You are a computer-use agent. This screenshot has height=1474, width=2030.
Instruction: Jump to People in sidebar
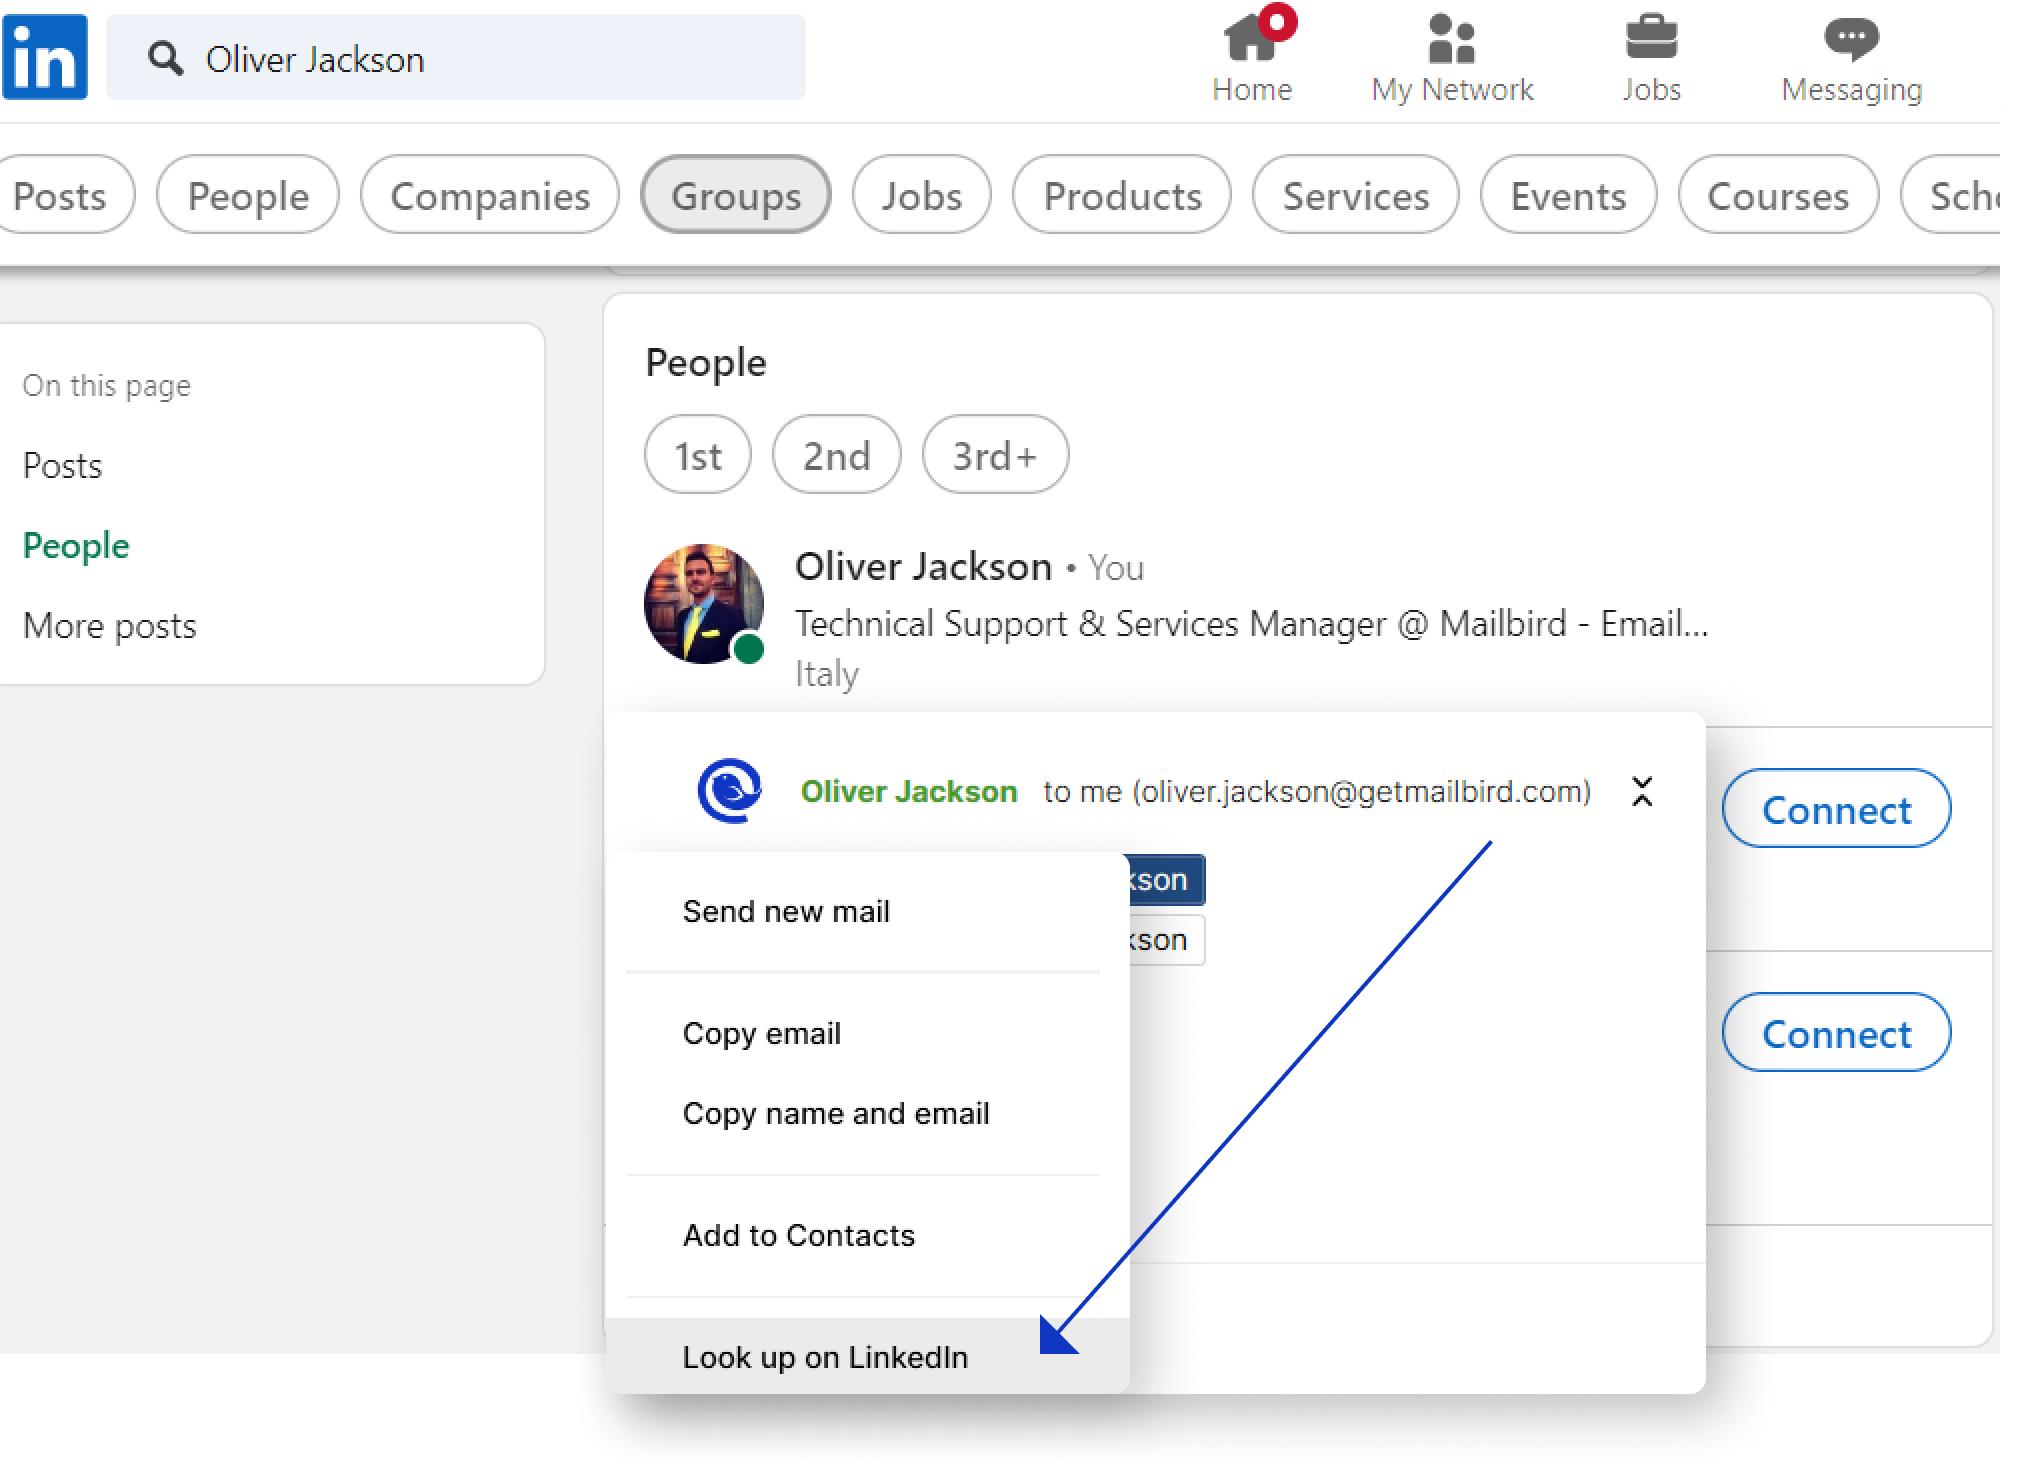tap(76, 546)
